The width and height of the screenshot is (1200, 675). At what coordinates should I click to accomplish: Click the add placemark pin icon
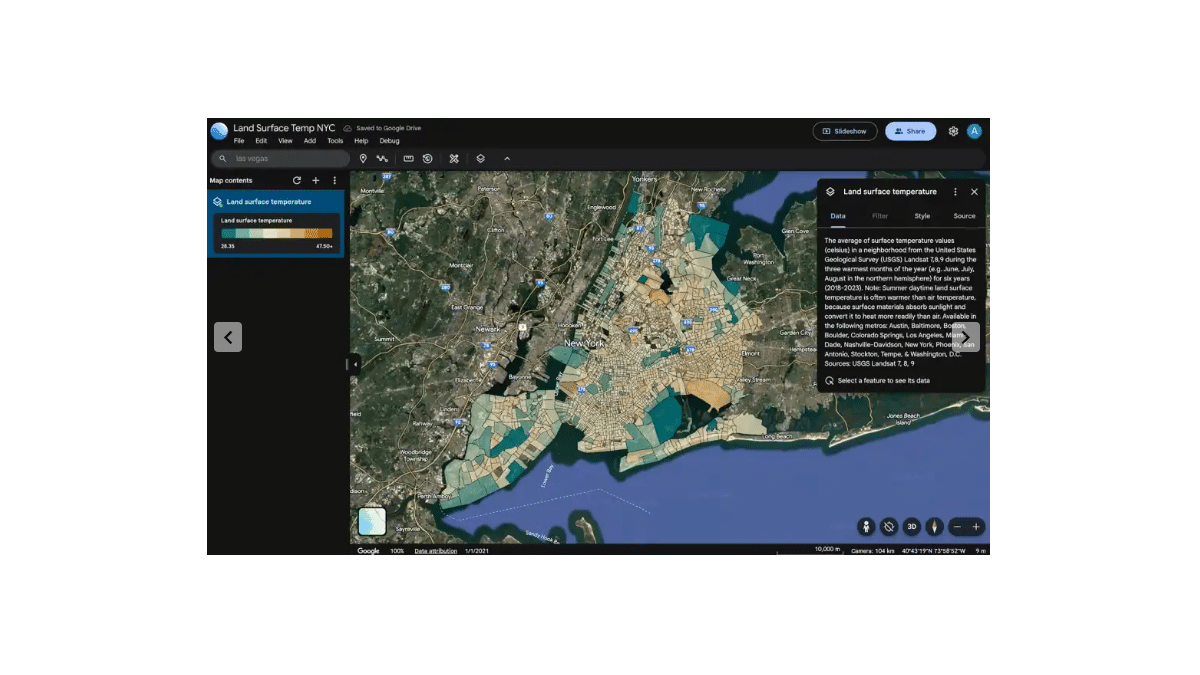coord(363,158)
